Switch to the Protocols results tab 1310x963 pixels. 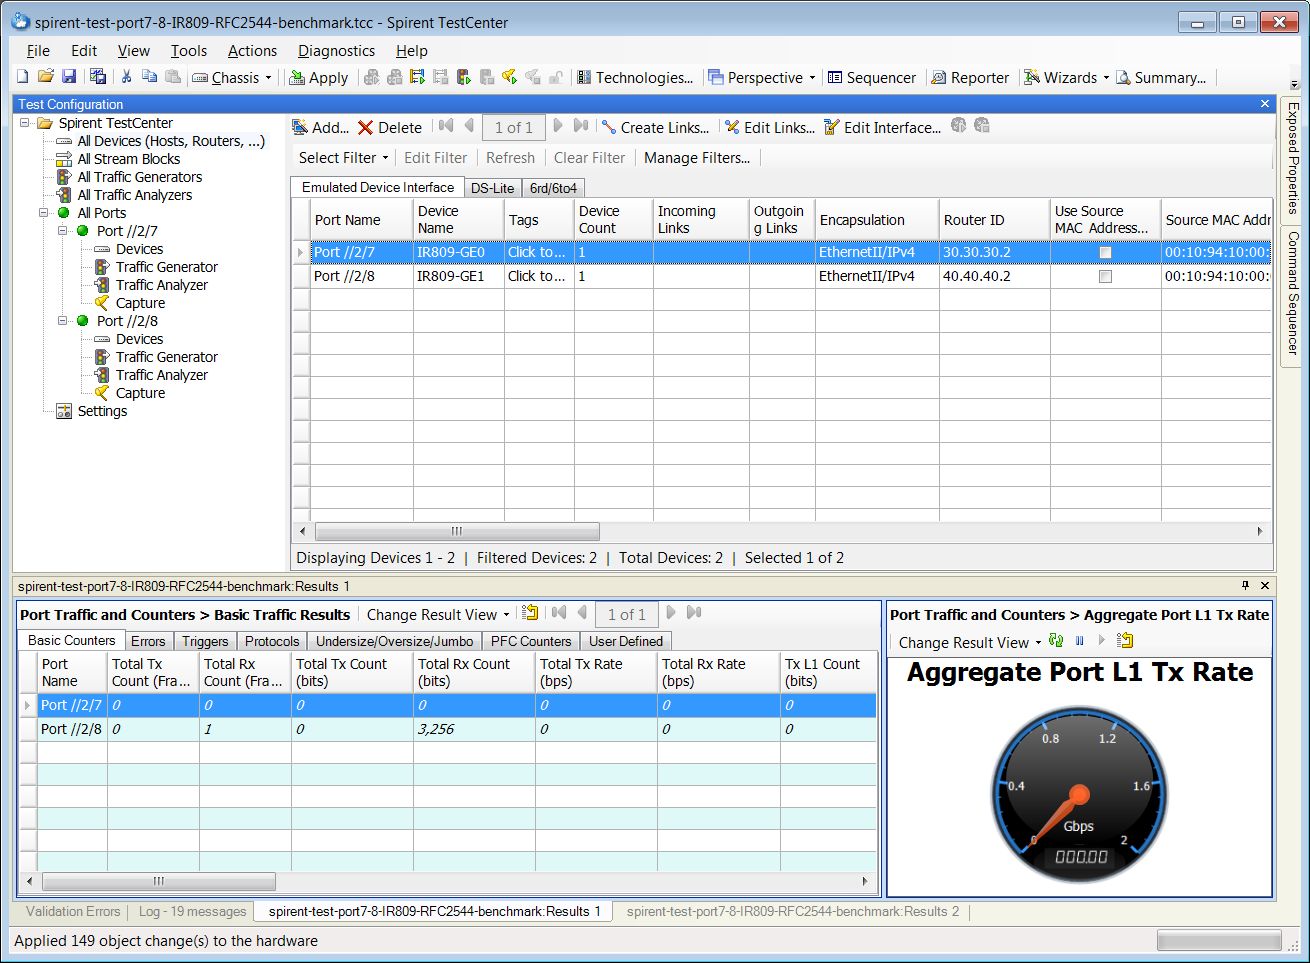click(x=272, y=641)
